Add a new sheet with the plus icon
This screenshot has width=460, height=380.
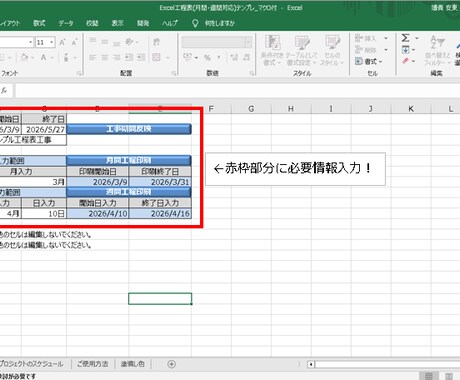[x=171, y=364]
